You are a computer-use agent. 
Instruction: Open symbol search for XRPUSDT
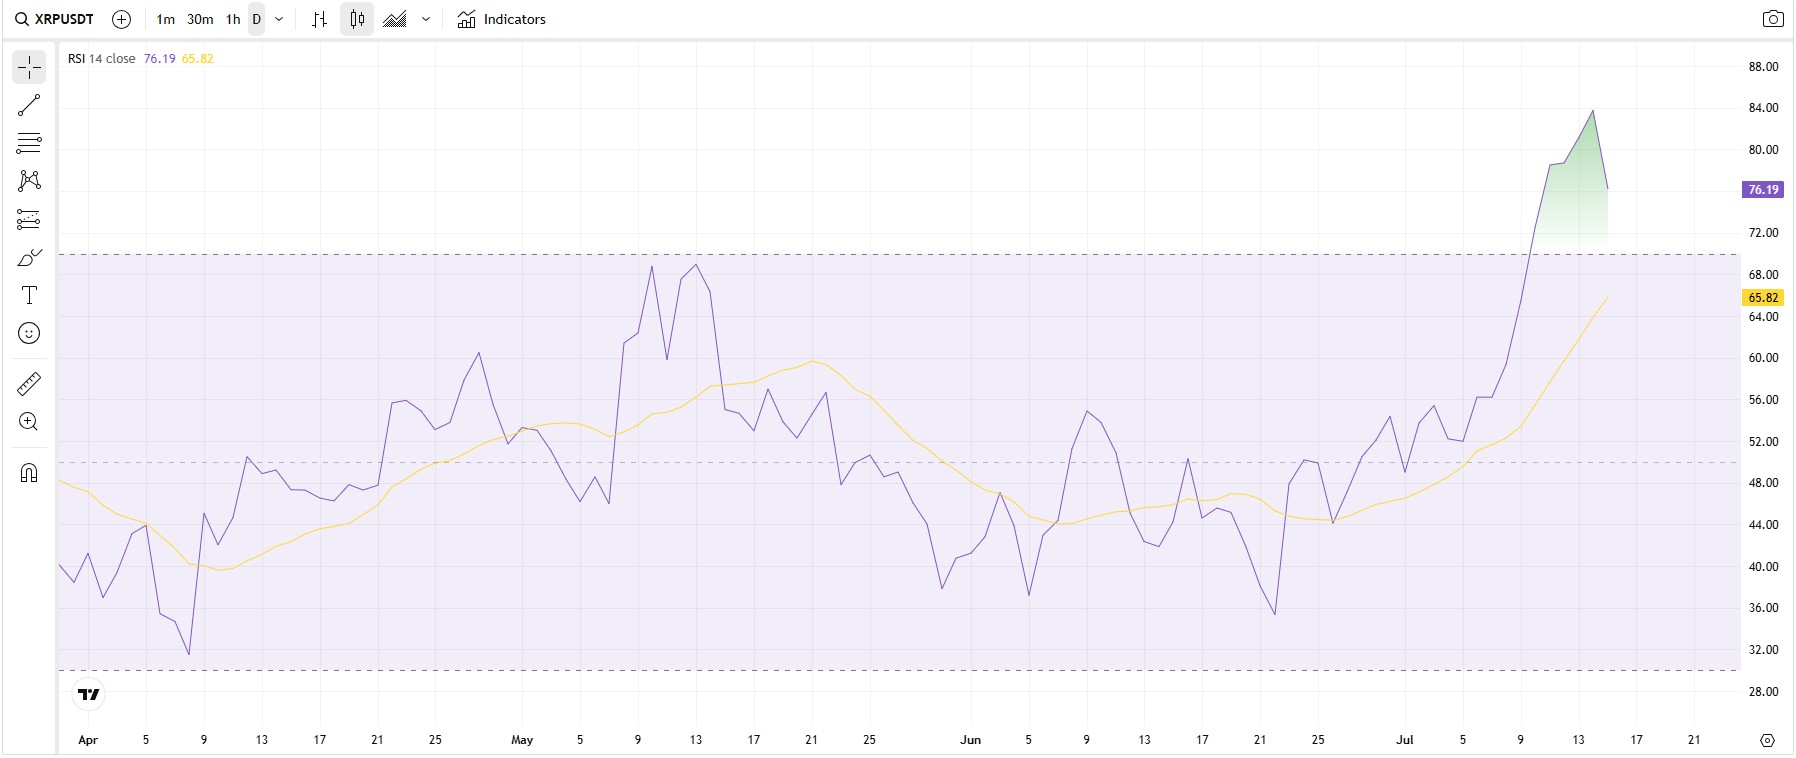[54, 19]
